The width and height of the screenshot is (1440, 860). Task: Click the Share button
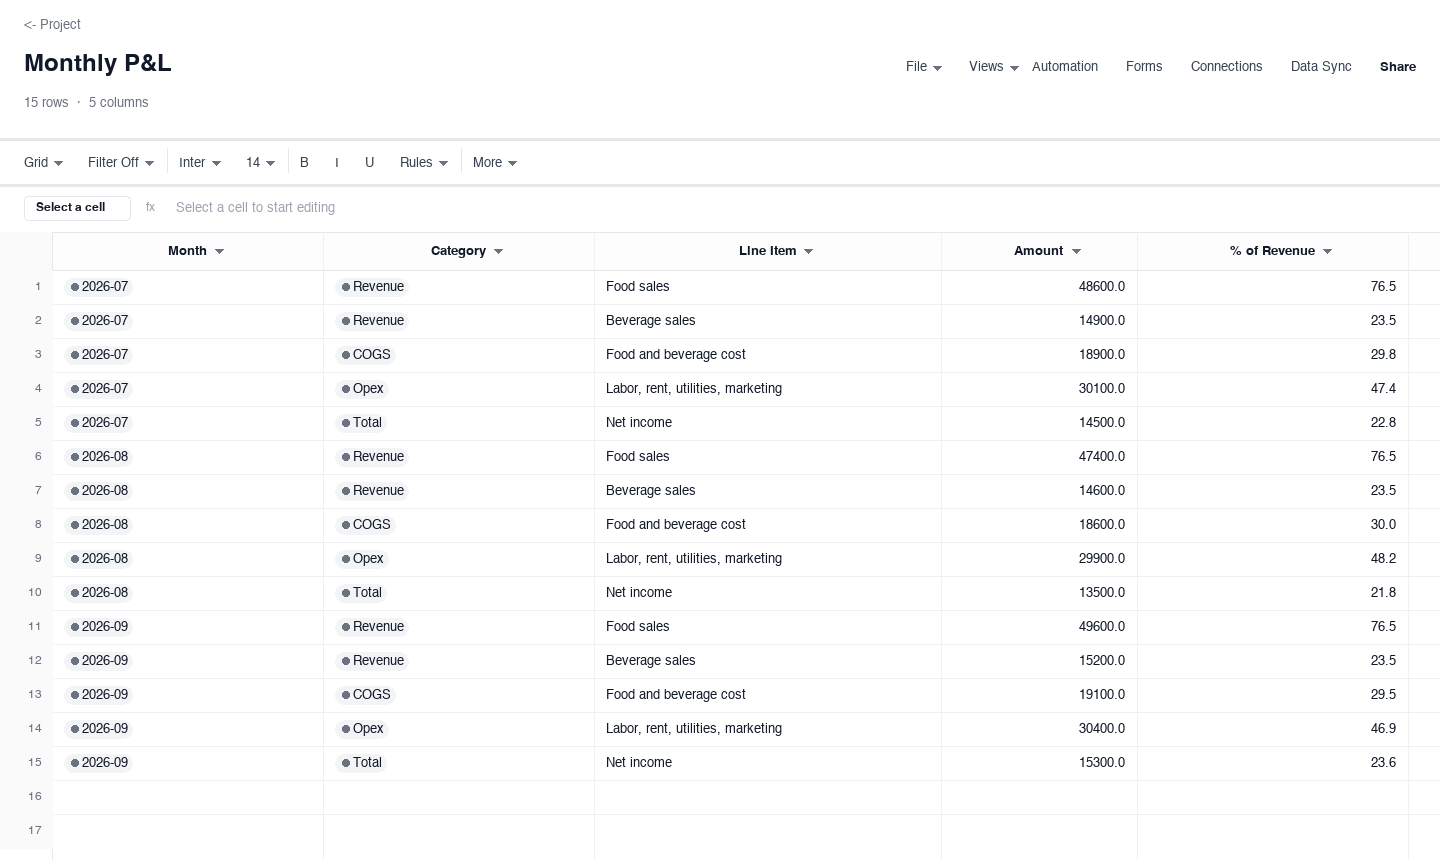(1398, 66)
